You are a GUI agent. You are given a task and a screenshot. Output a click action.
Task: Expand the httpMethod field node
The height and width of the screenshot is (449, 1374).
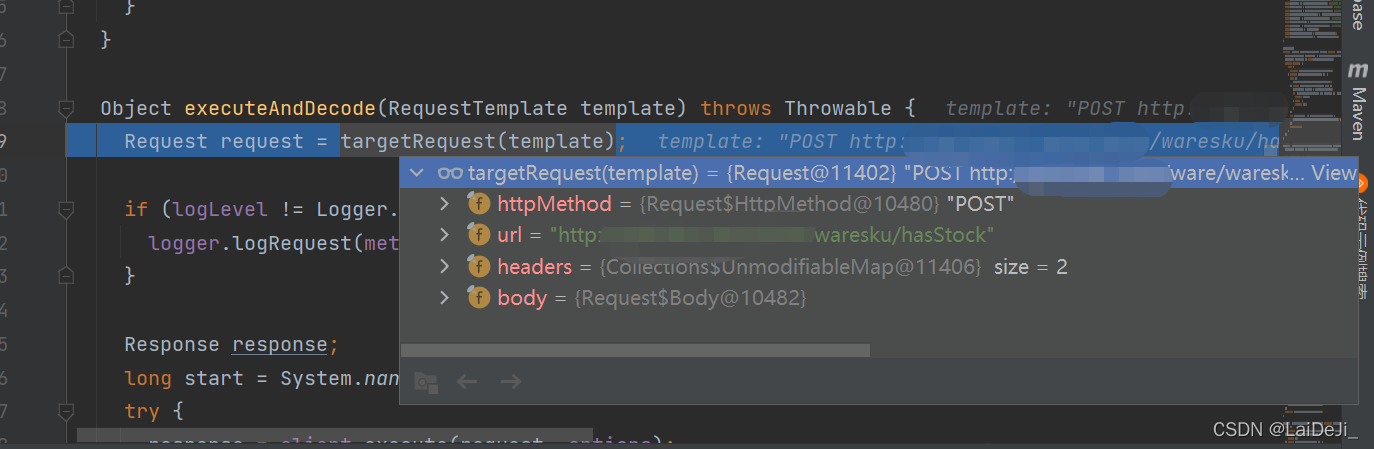point(446,204)
